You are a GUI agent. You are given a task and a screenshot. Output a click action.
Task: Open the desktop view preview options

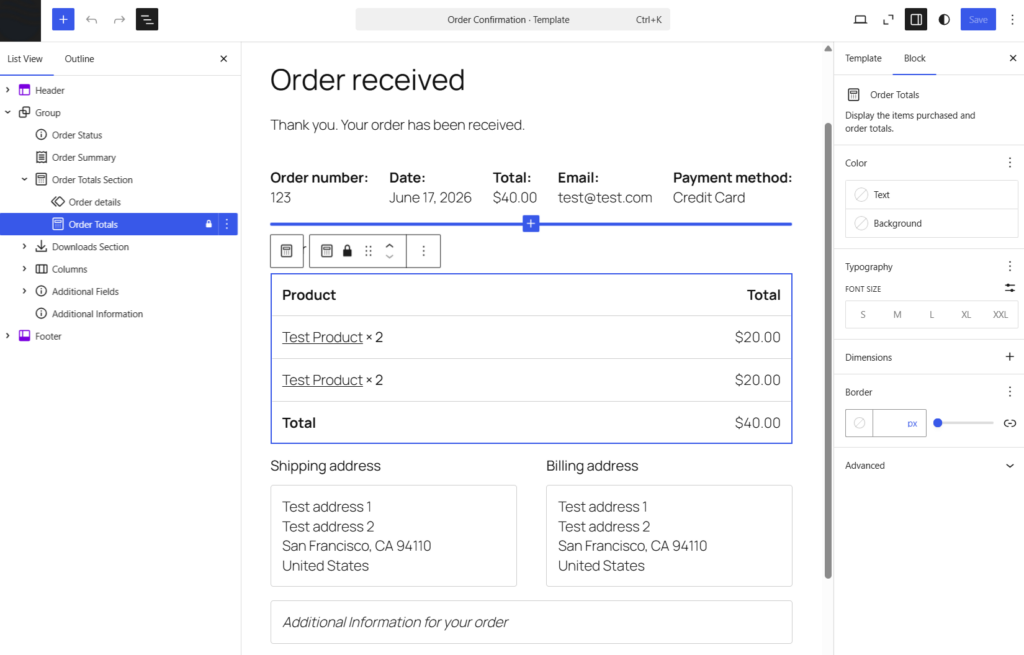861,20
